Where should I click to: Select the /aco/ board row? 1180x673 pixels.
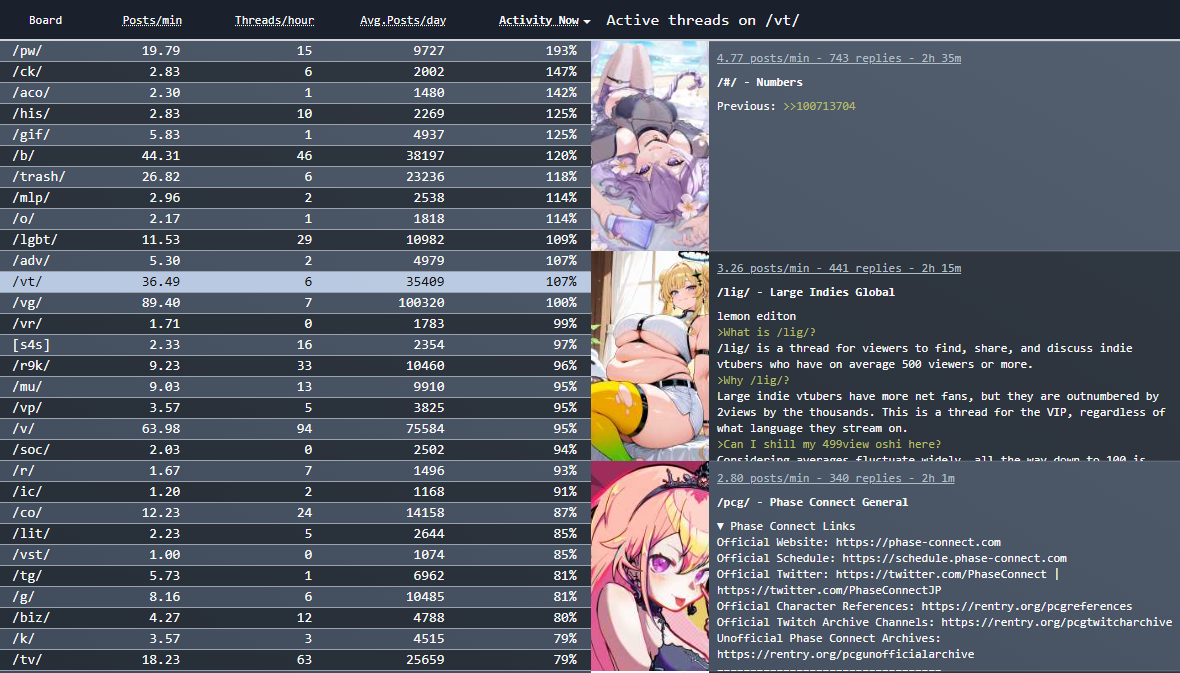[x=295, y=93]
